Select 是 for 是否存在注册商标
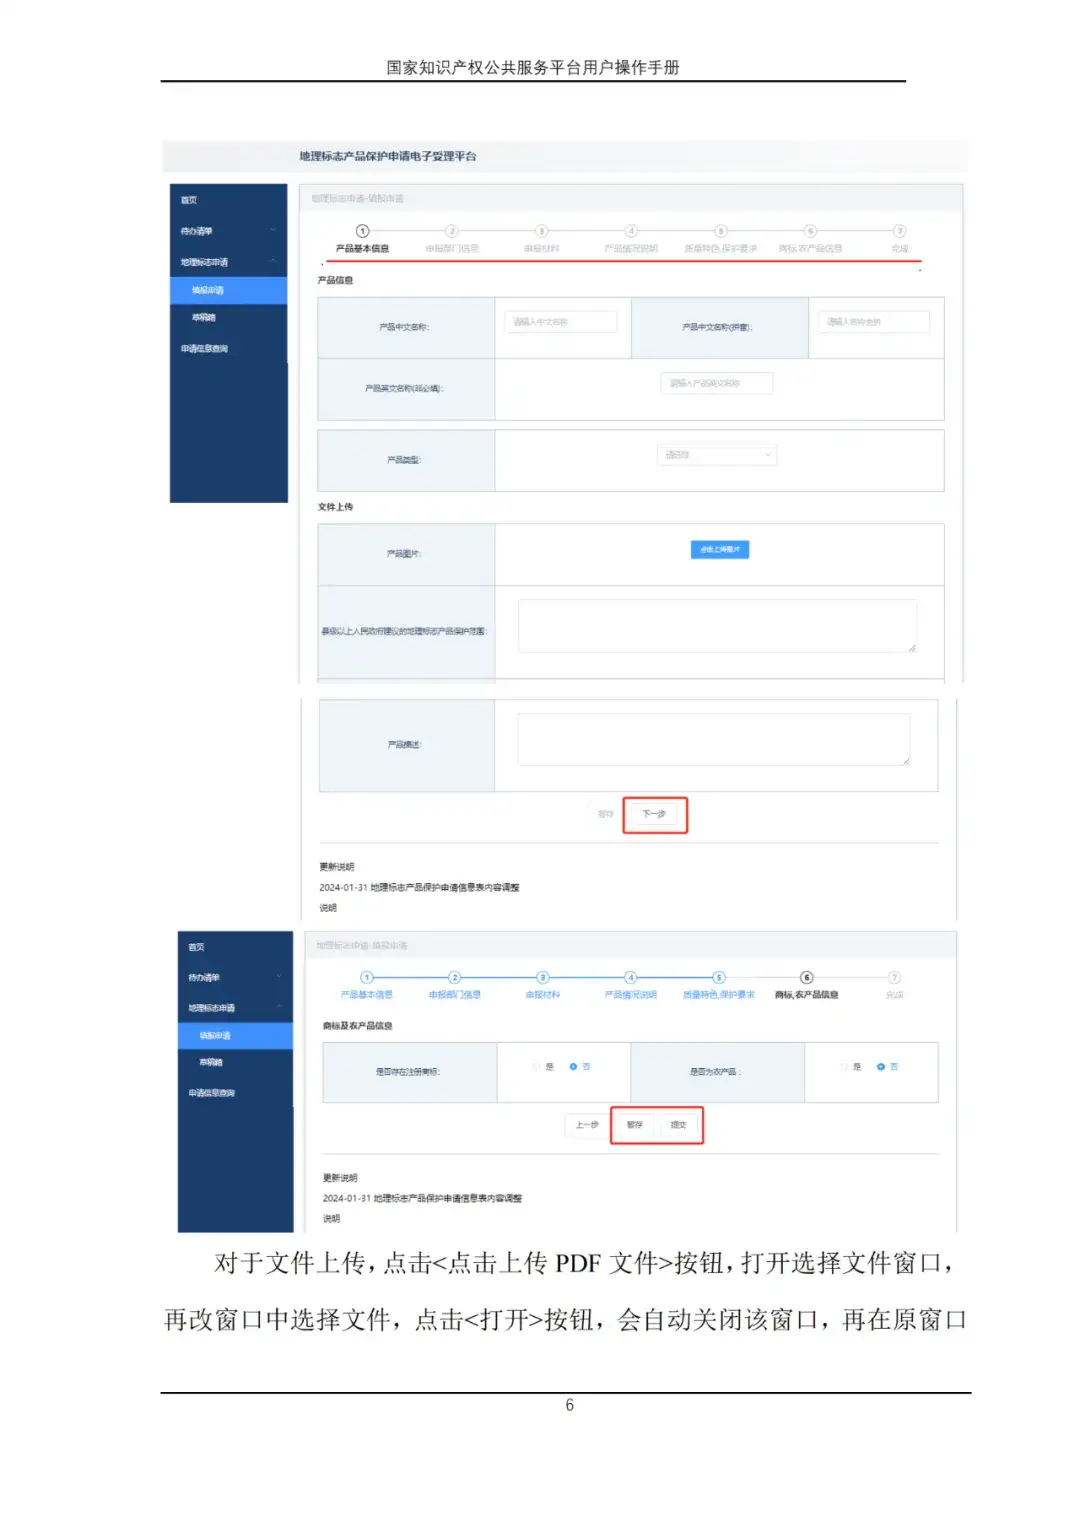1080x1527 pixels. 537,1067
